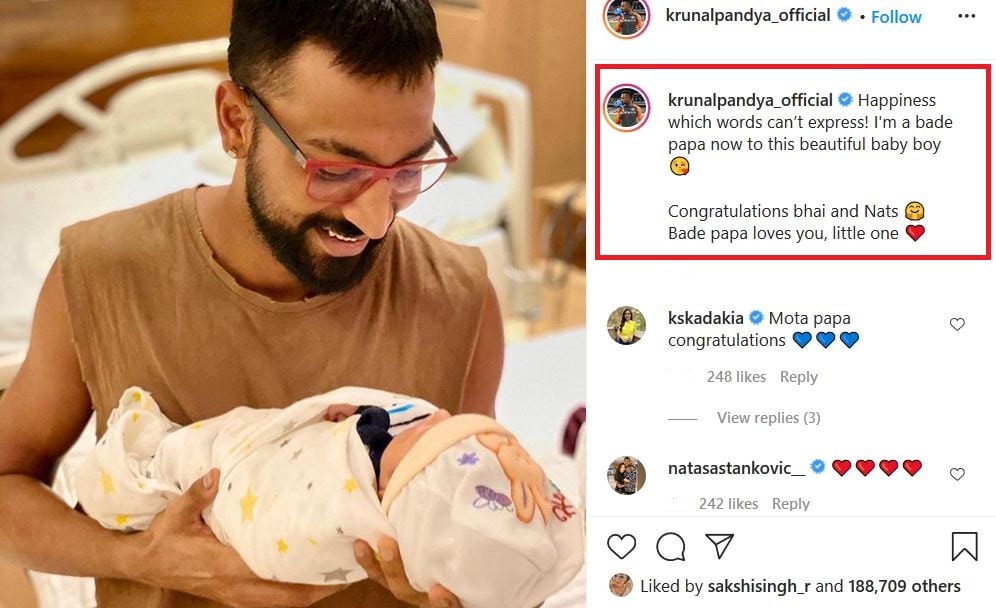This screenshot has width=996, height=608.
Task: Open kskadakia's profile avatar
Action: pos(626,325)
